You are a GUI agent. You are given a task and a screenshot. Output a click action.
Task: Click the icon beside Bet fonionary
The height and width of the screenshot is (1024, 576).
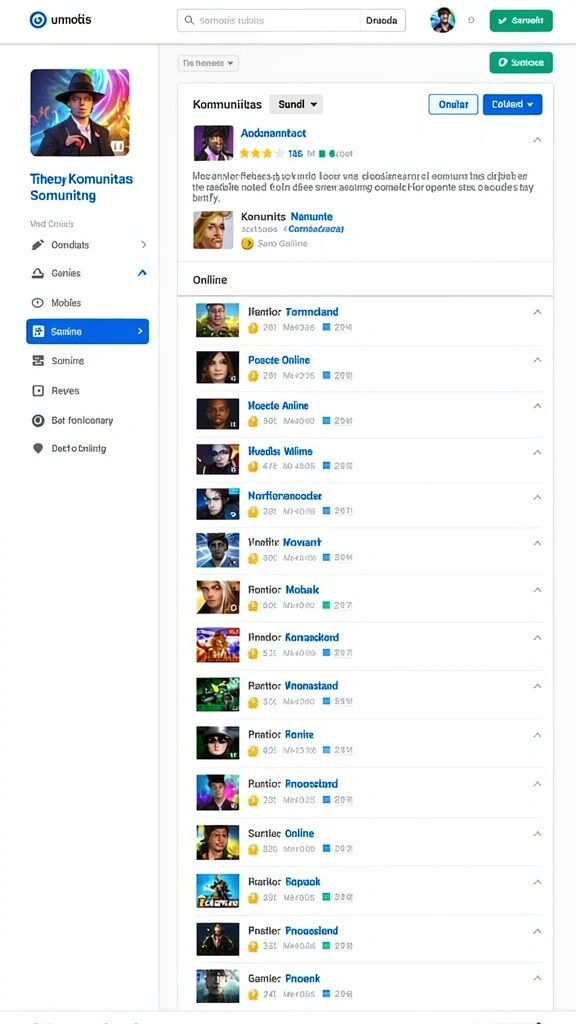tap(38, 421)
